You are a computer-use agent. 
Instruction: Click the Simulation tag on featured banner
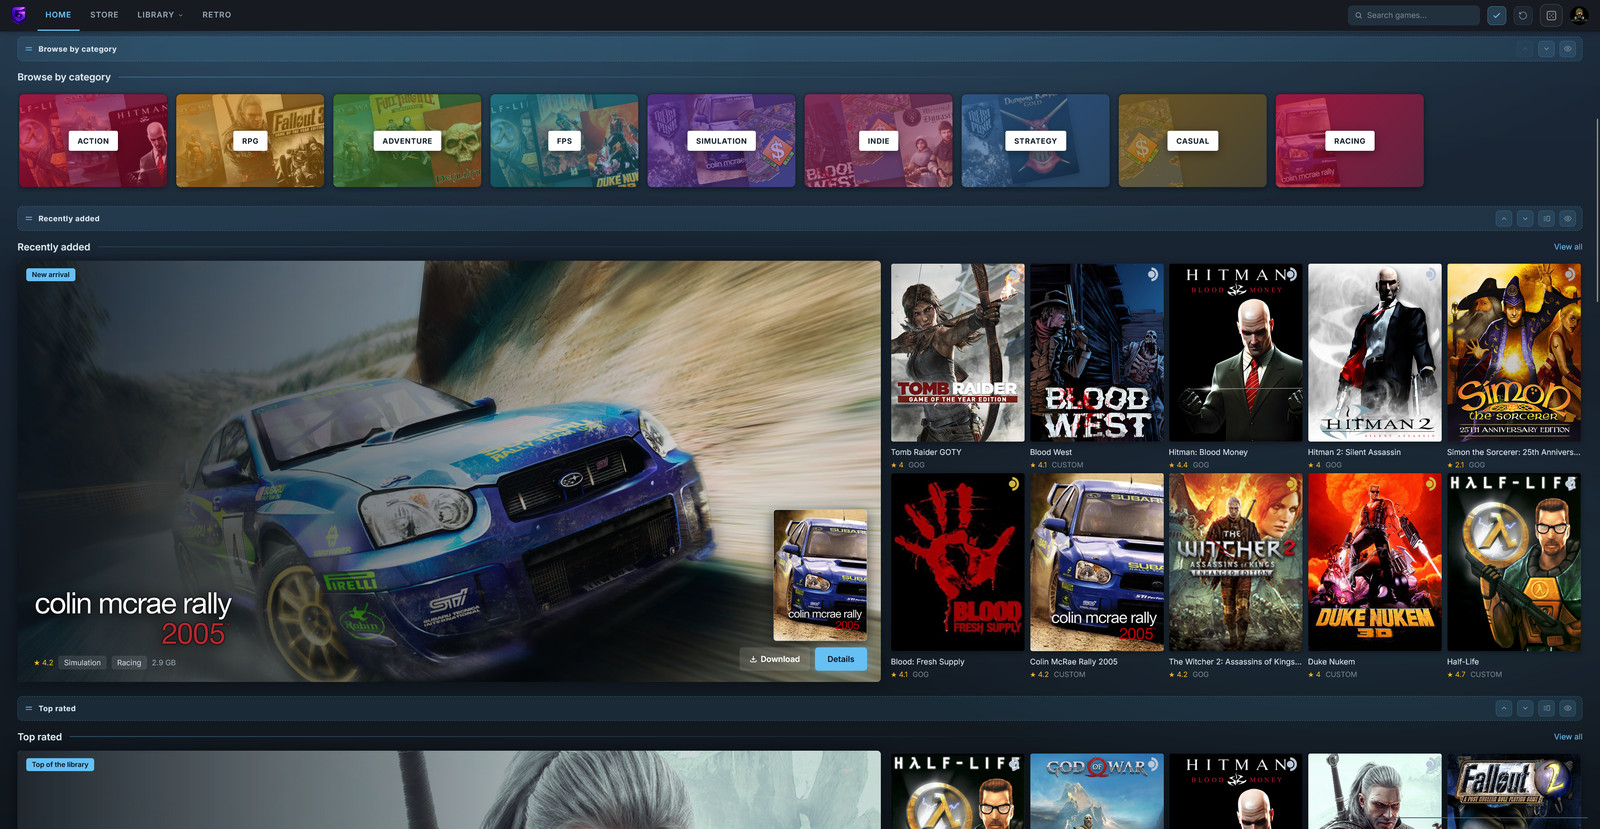pos(82,663)
